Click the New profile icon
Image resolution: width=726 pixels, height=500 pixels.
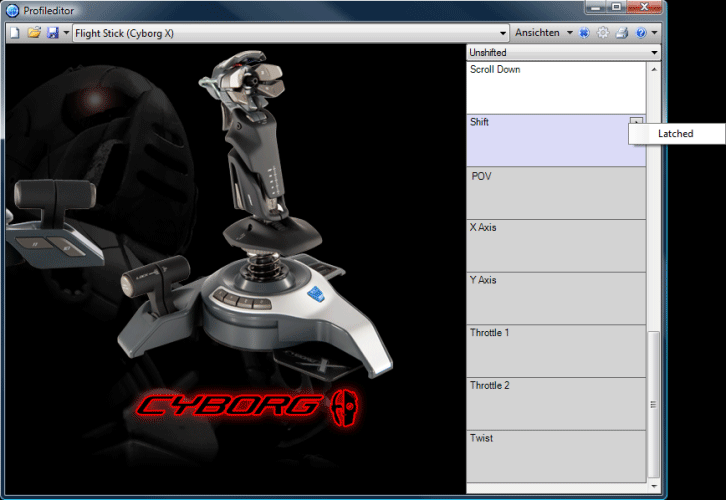15,33
